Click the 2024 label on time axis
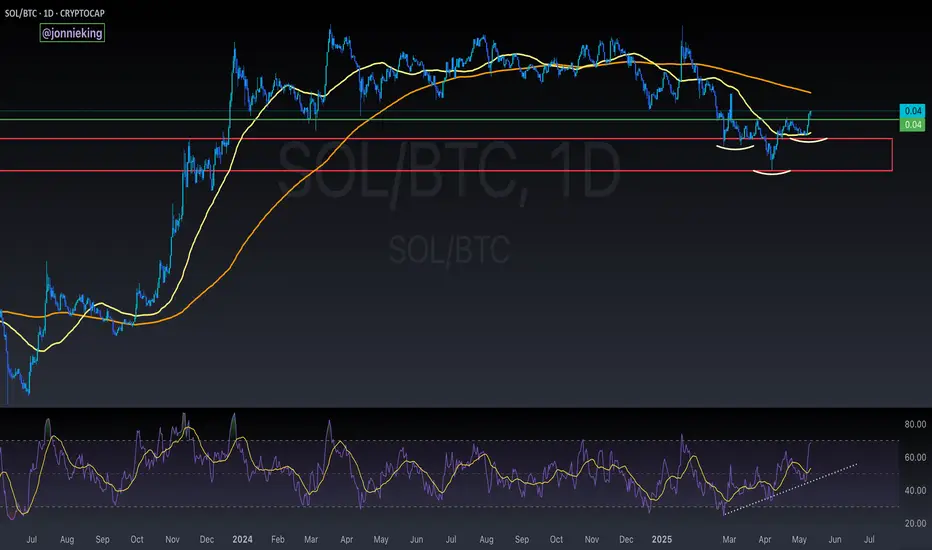 [243, 539]
